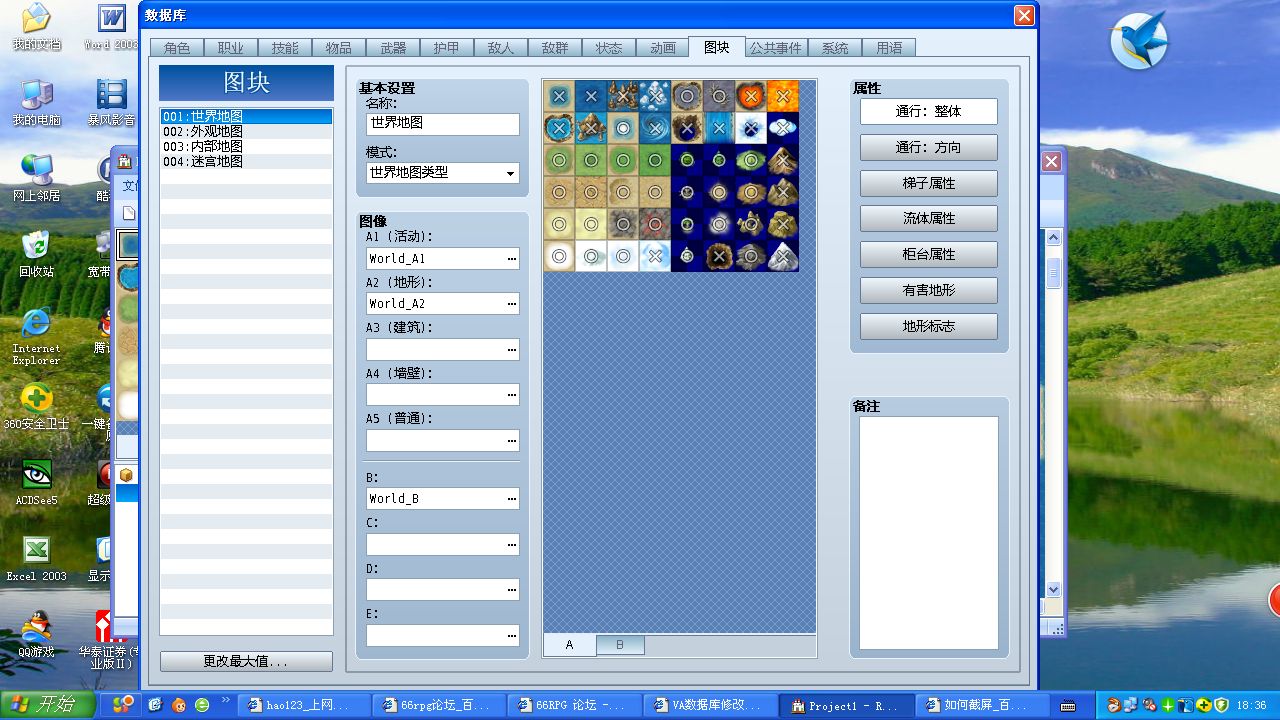Browse image for the E tileset field

pos(512,635)
